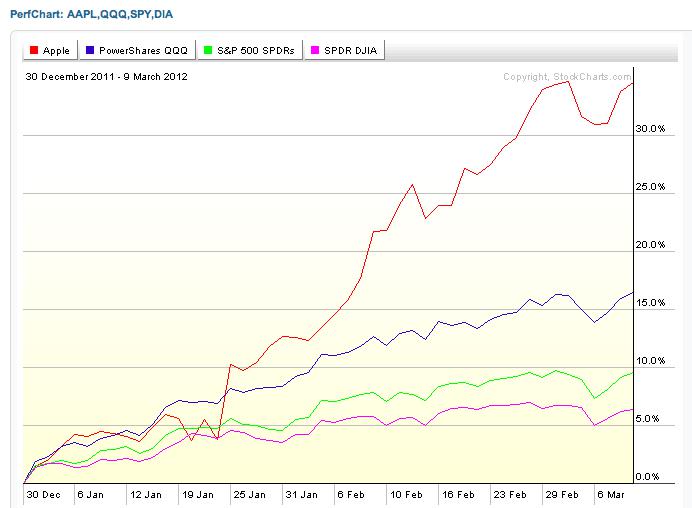The height and width of the screenshot is (508, 692).
Task: Select the 25 Jan date label
Action: 250,495
